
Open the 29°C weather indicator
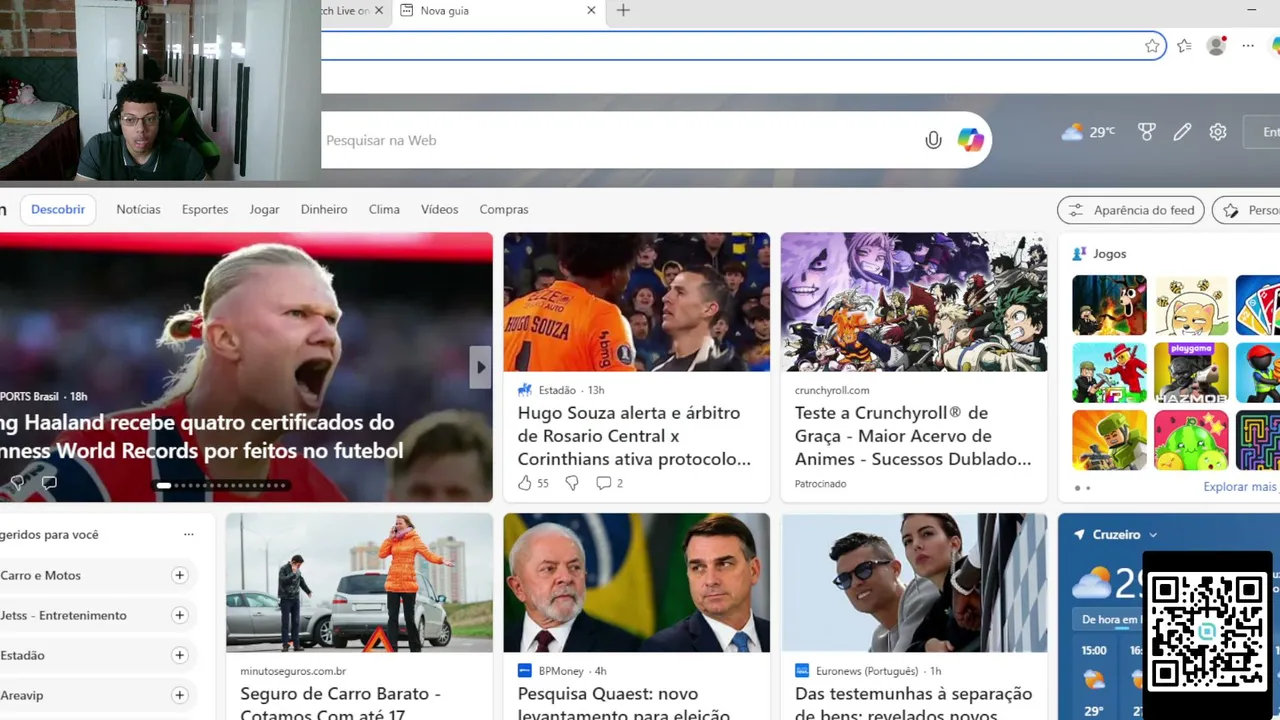(x=1088, y=132)
